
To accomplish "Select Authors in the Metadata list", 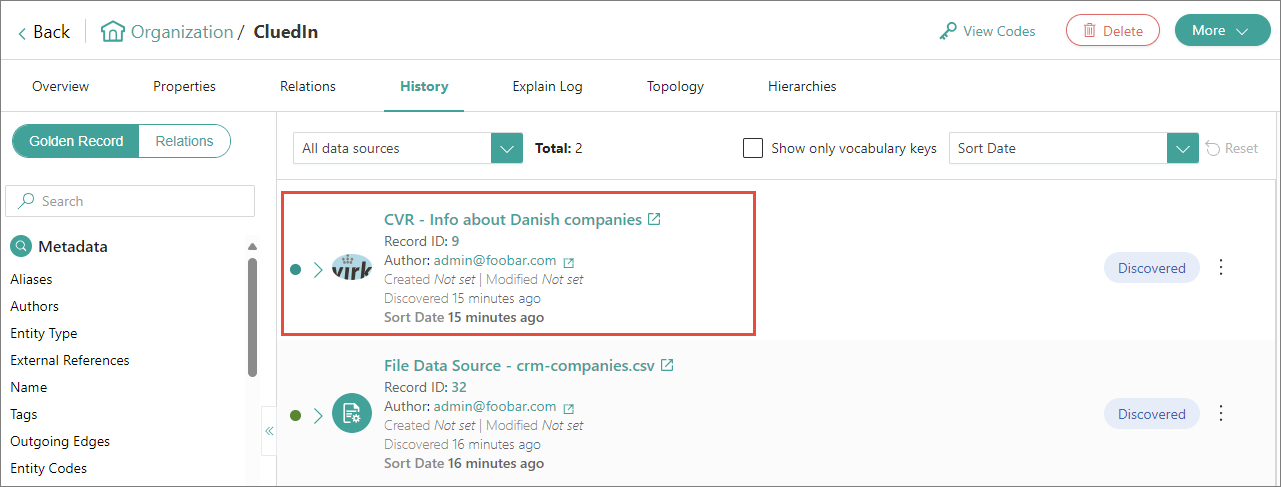I will [34, 306].
